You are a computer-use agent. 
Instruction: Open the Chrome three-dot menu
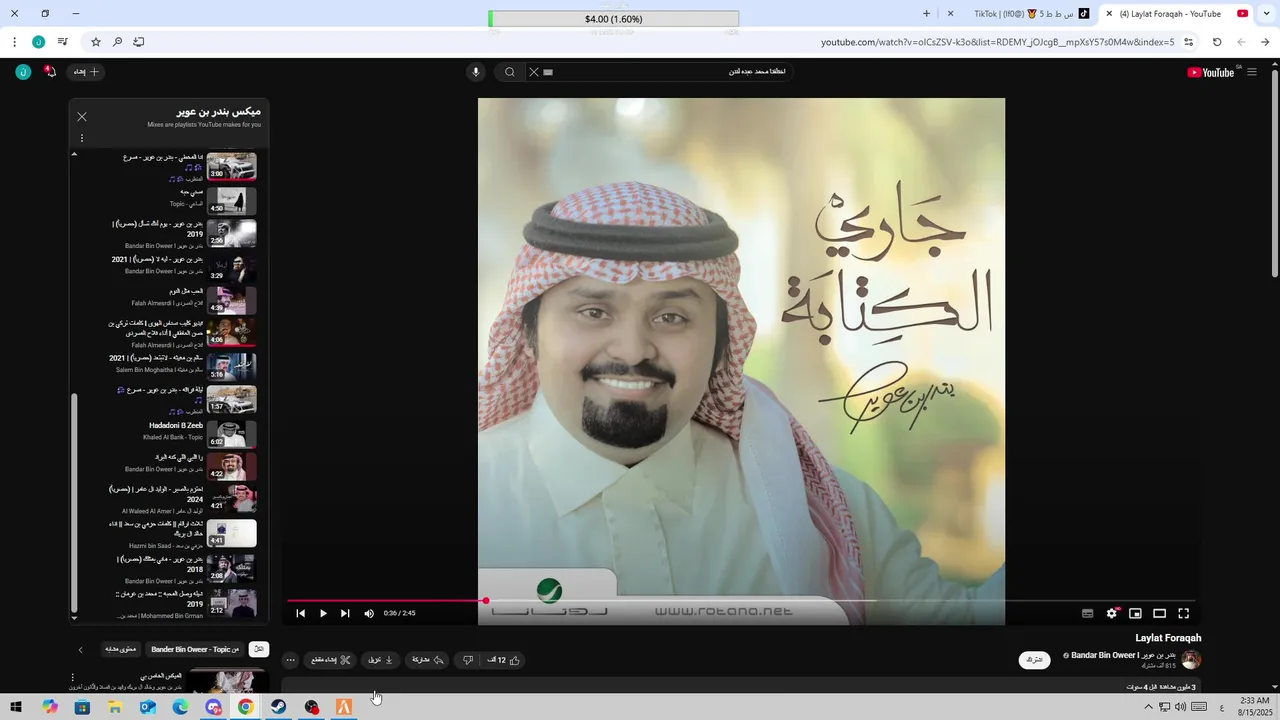(14, 42)
